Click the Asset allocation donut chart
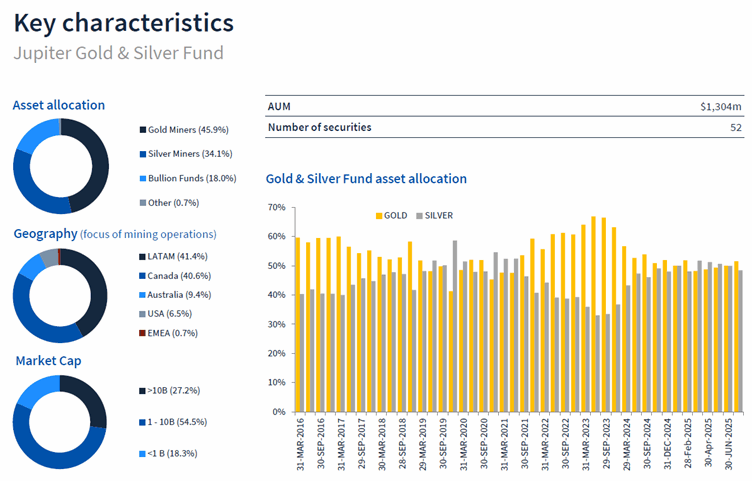Screen dimensions: 752x481 pyautogui.click(x=59, y=165)
